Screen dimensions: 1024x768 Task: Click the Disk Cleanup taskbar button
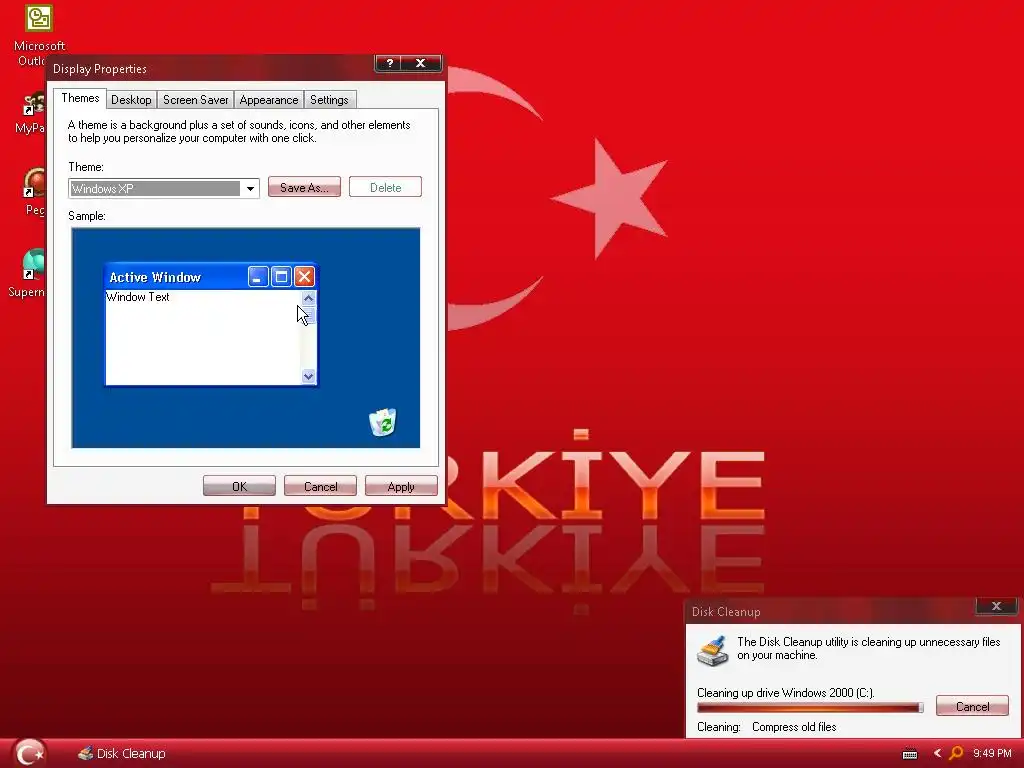coord(121,754)
